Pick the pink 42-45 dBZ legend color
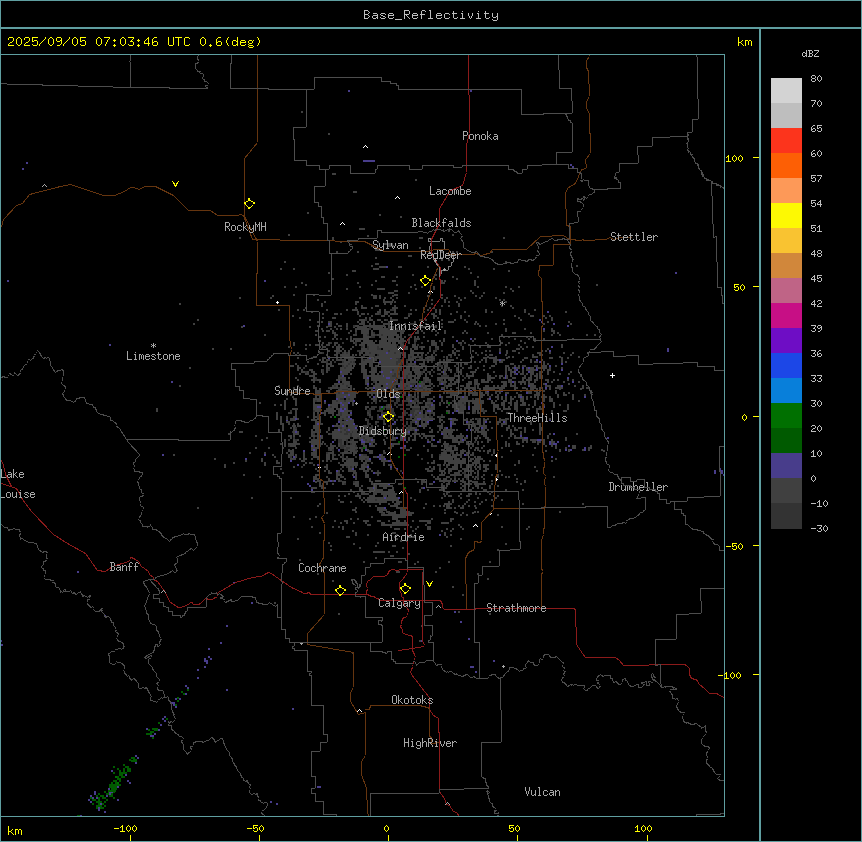The height and width of the screenshot is (842, 862). 786,291
